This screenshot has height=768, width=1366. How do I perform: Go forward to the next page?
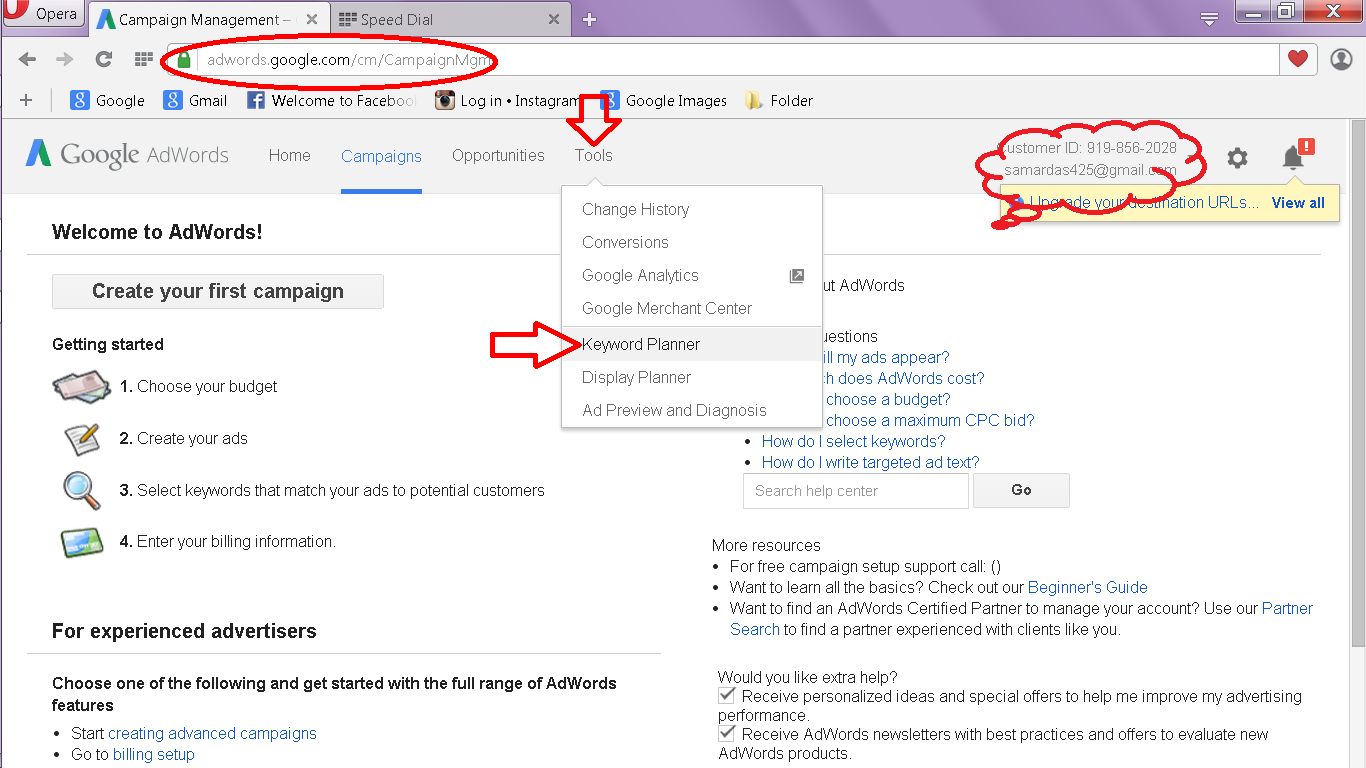pos(65,60)
